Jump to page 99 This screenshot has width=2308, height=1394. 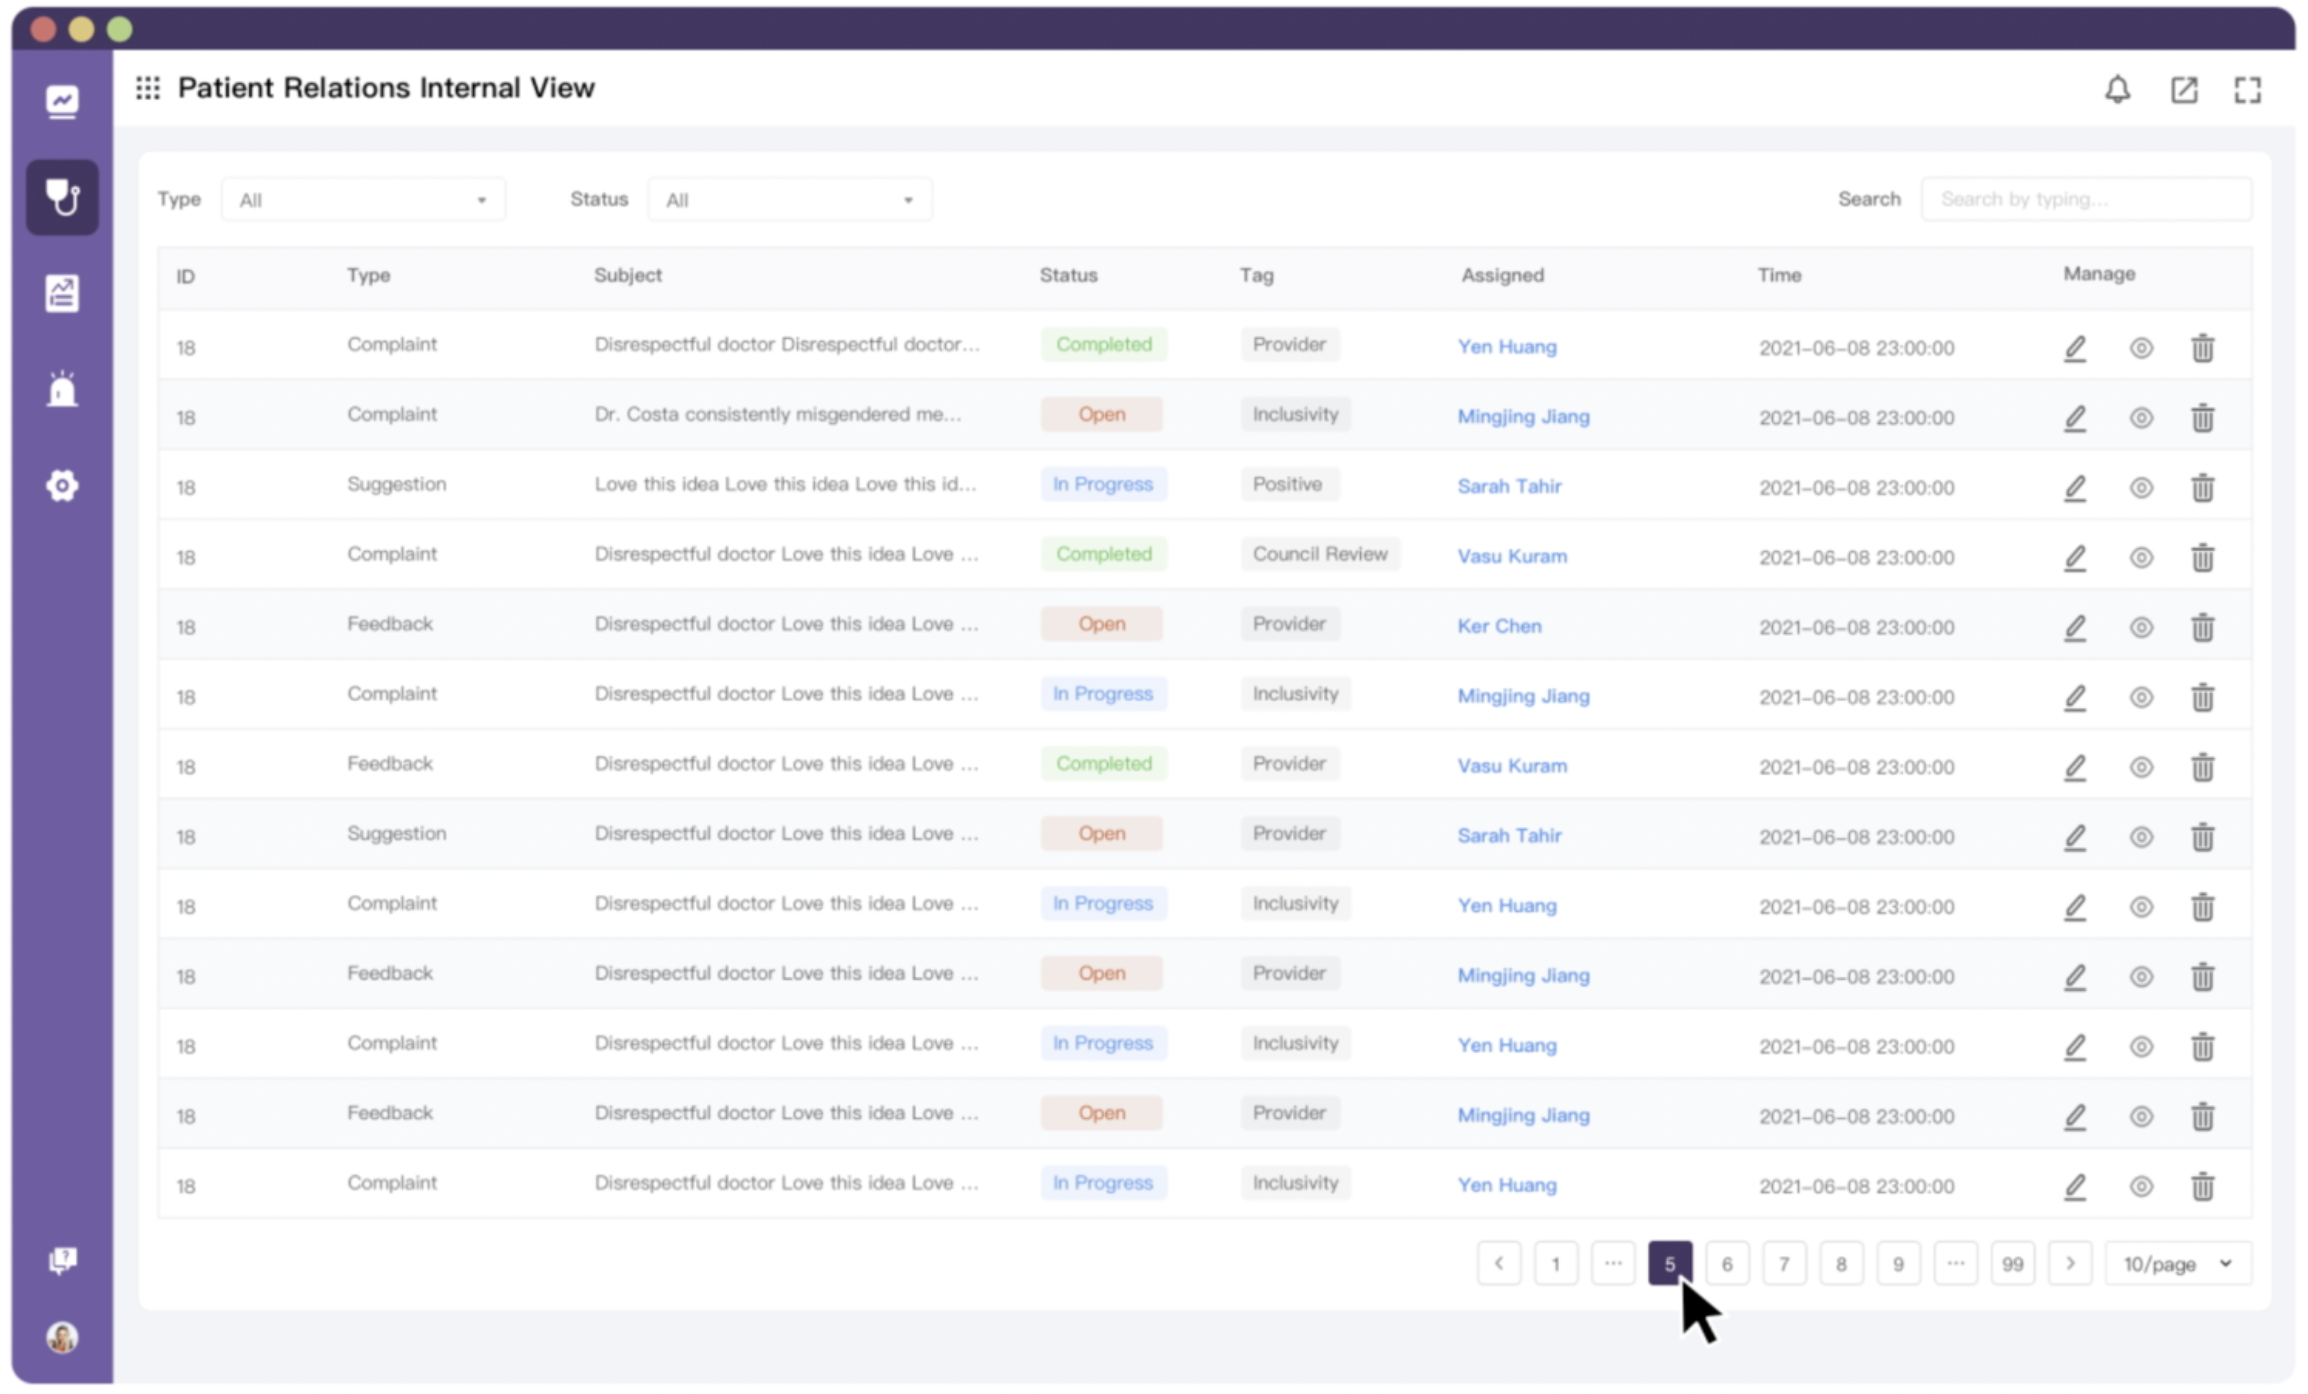(2012, 1264)
